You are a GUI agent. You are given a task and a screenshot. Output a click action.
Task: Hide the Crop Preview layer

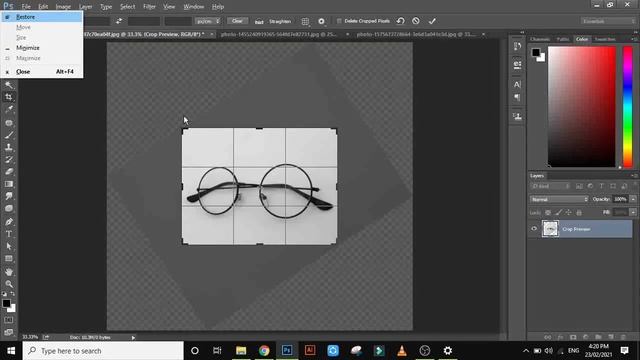[x=534, y=229]
